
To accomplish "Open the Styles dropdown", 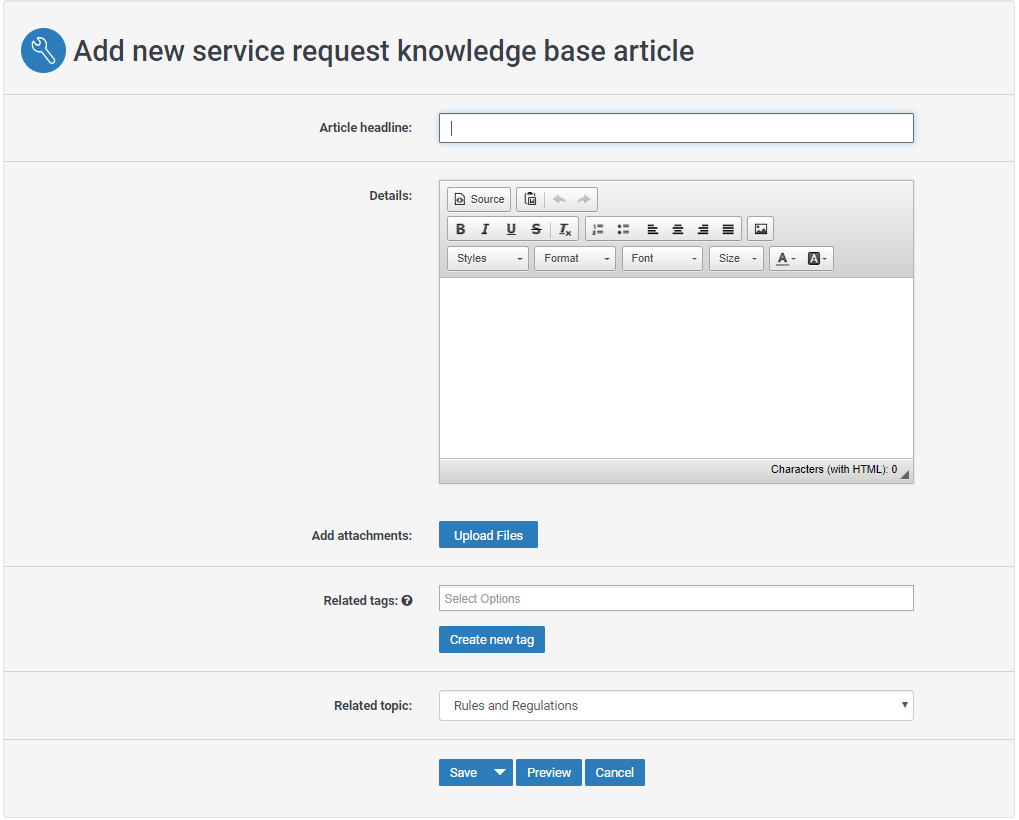I will 487,258.
